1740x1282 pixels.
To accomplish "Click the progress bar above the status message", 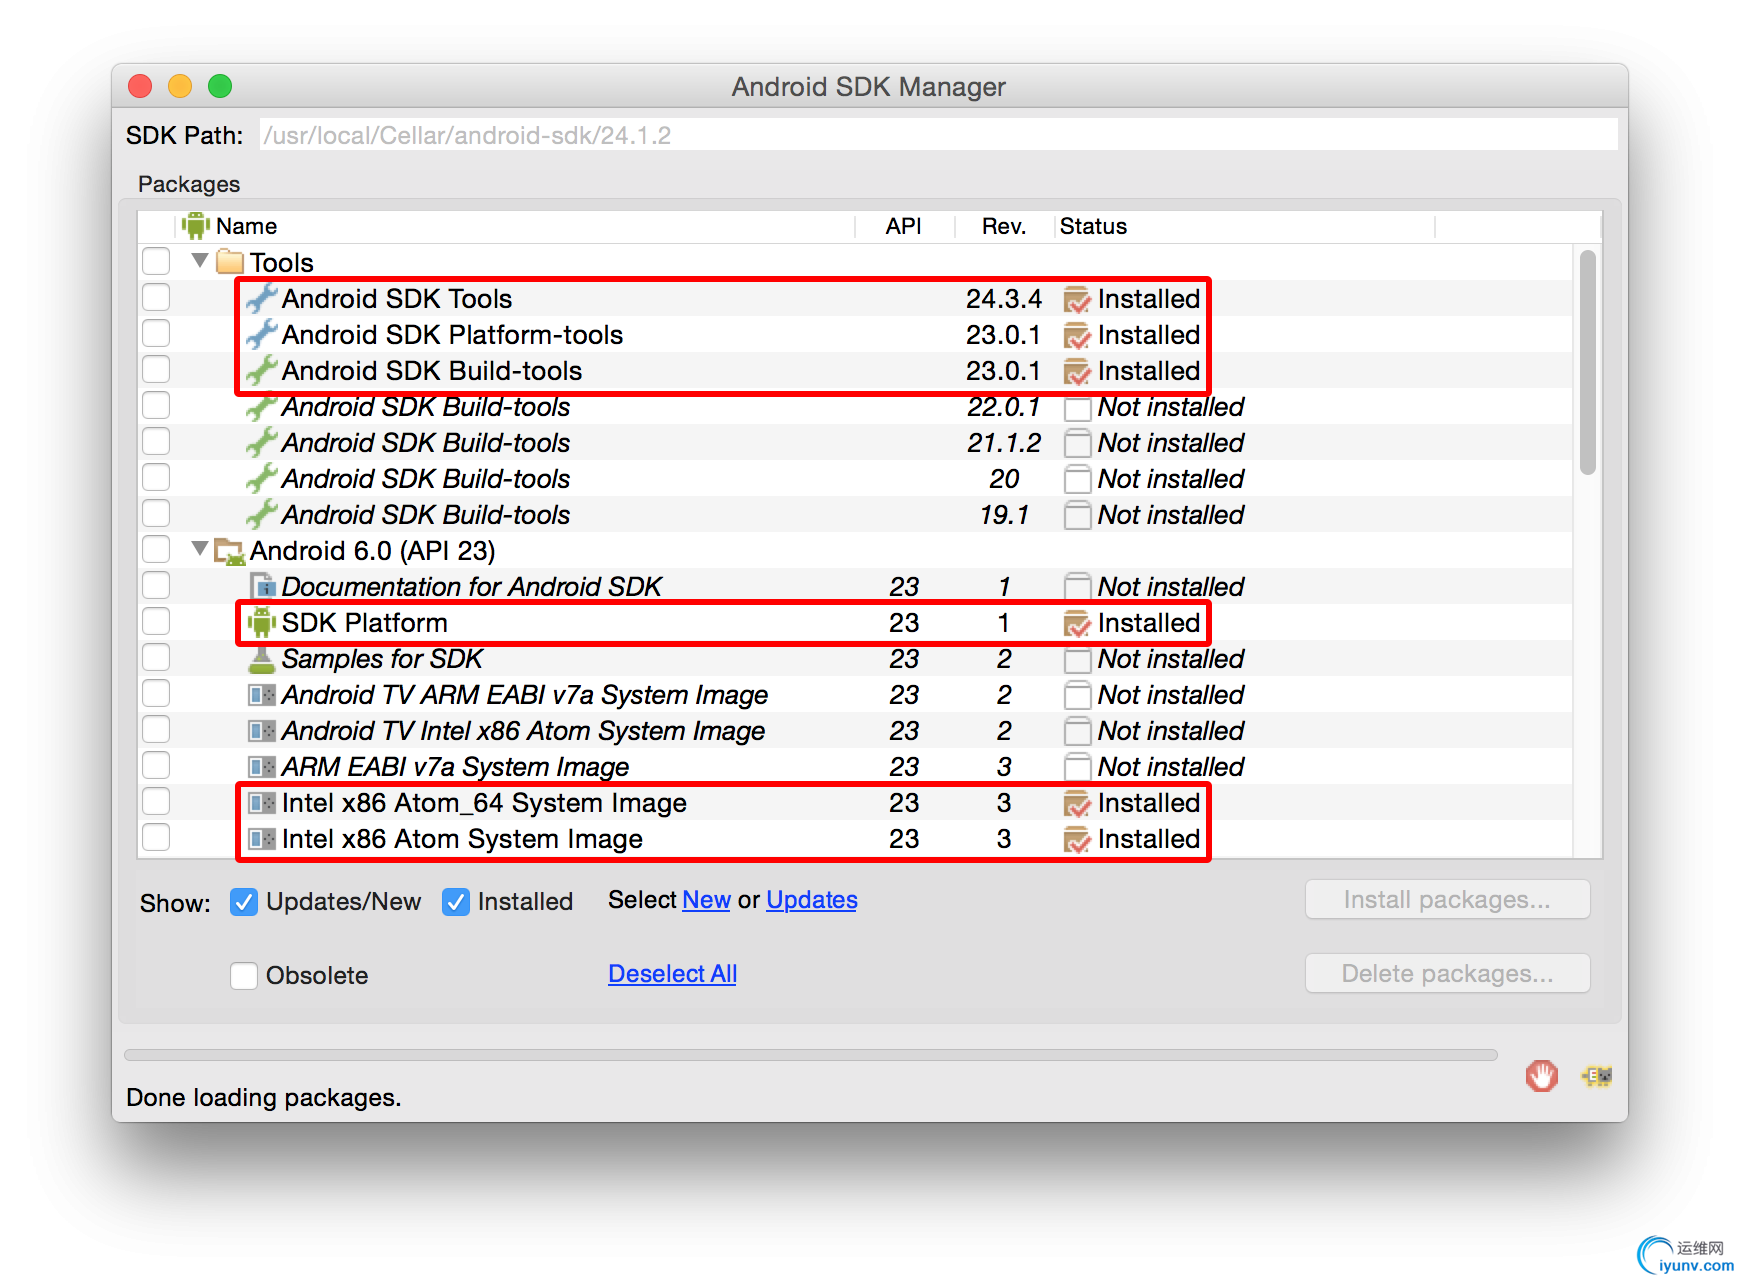I will pyautogui.click(x=810, y=1055).
